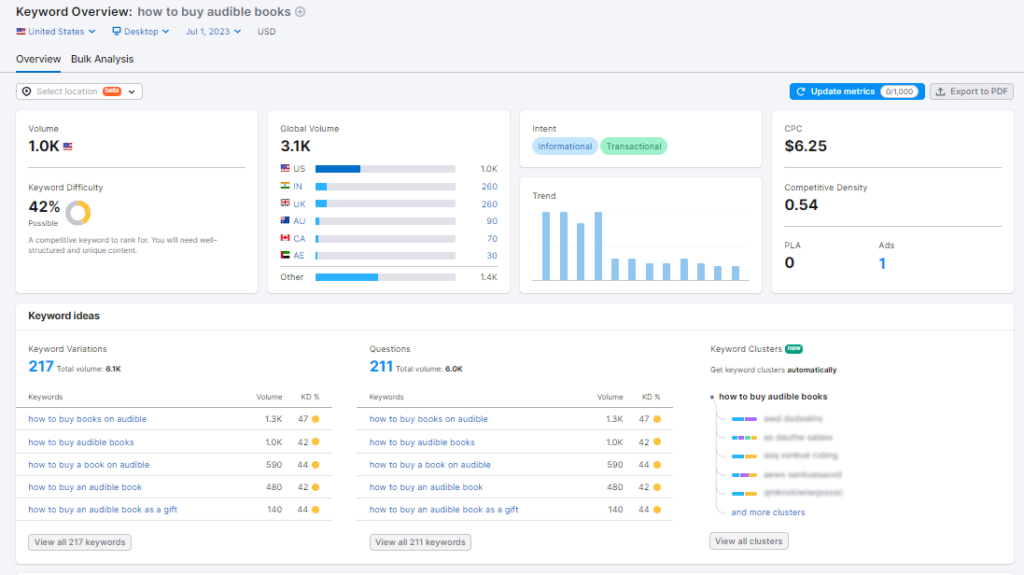
Task: Click 'and more clusters' link
Action: click(767, 512)
